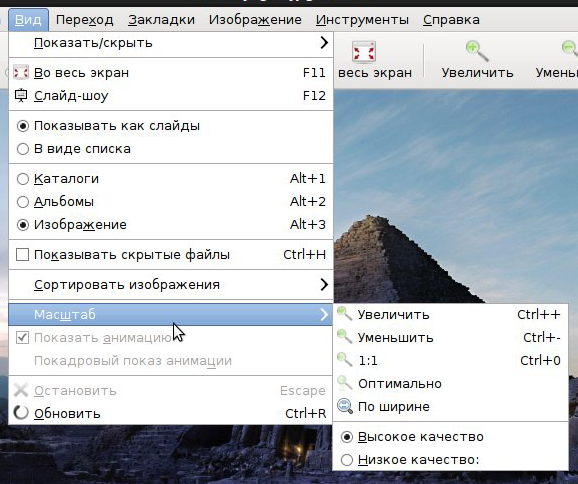Click the Ctrl+0 shortcut text
Screen dimensions: 578x484
540,360
